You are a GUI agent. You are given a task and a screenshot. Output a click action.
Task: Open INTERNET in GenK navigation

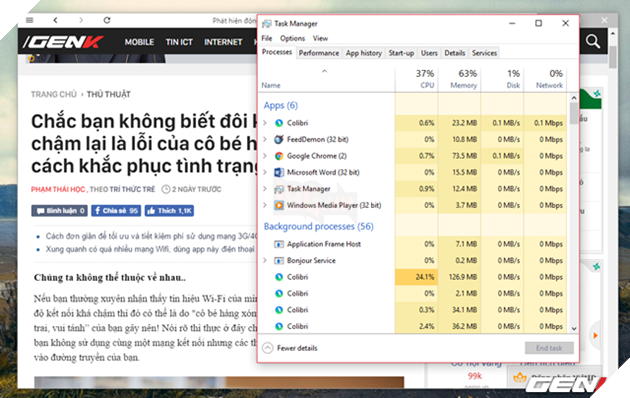pyautogui.click(x=223, y=42)
